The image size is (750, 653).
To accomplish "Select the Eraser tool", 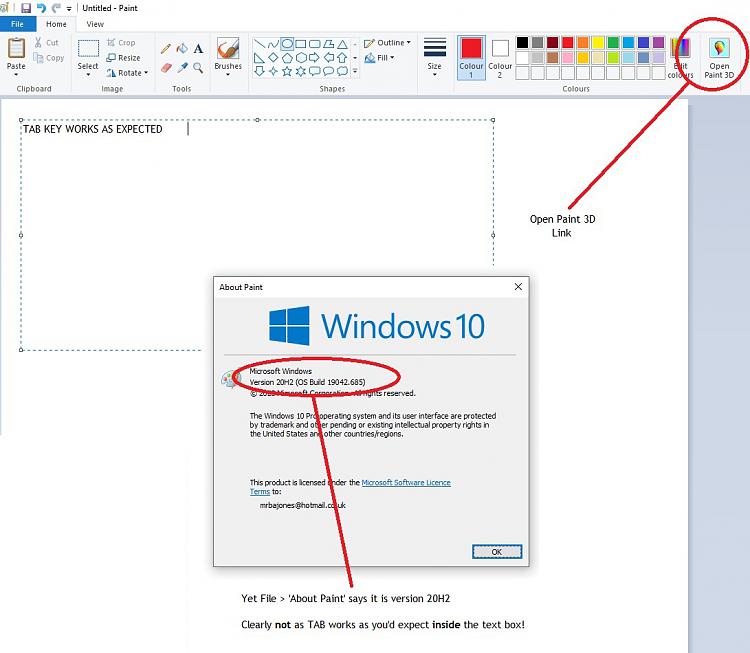I will pyautogui.click(x=166, y=68).
